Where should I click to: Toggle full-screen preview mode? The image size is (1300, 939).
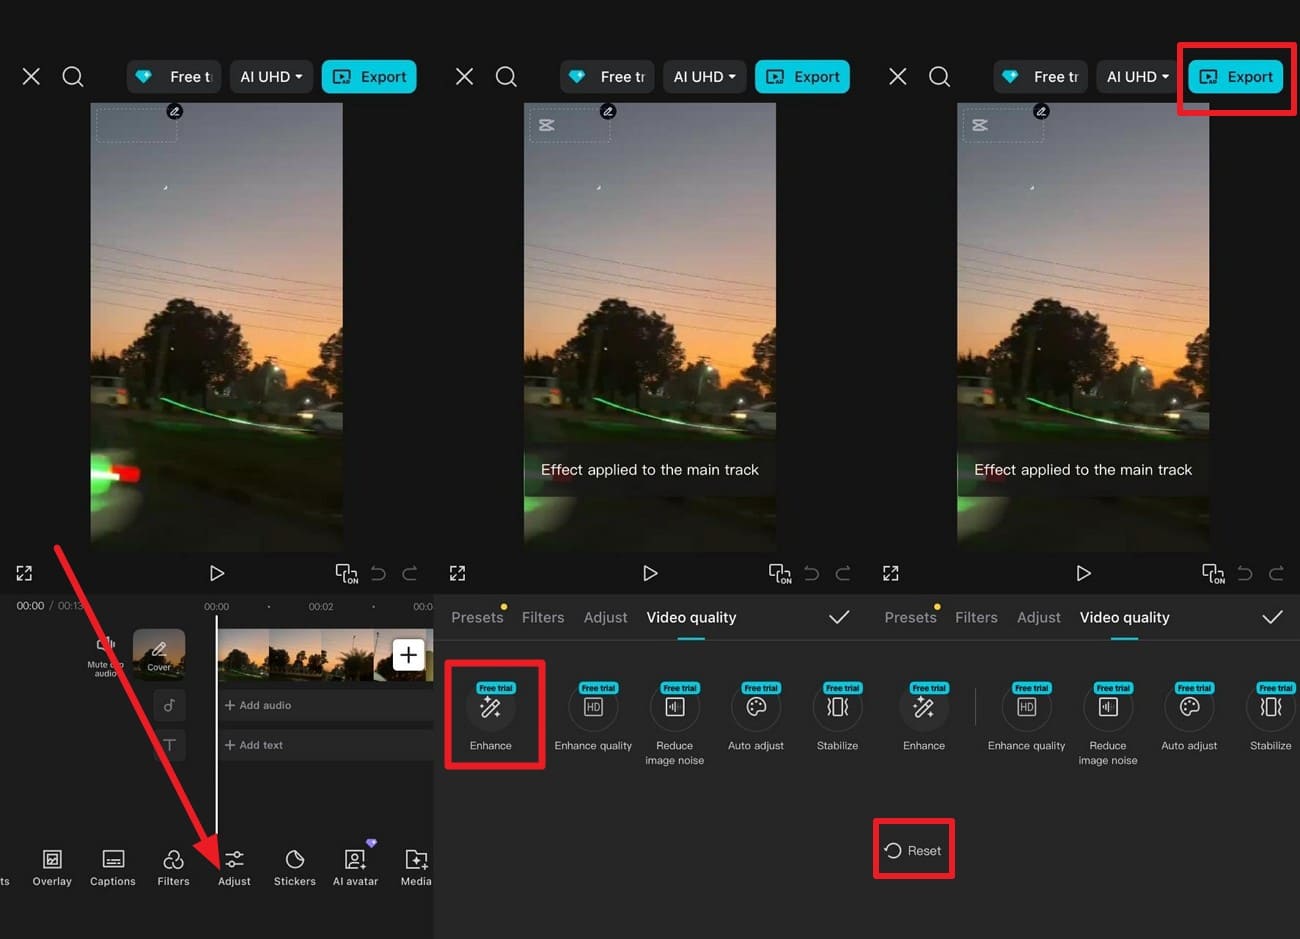tap(24, 572)
